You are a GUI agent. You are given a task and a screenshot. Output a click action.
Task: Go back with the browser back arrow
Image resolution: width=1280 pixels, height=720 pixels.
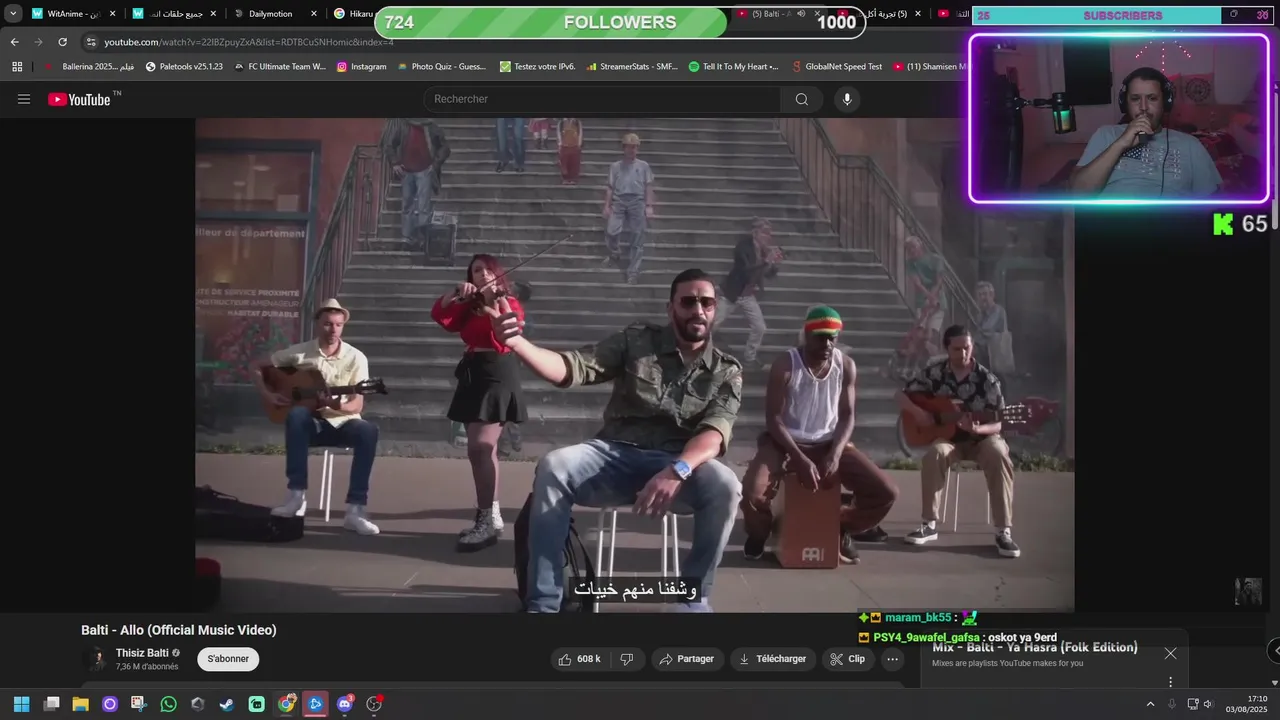point(15,42)
